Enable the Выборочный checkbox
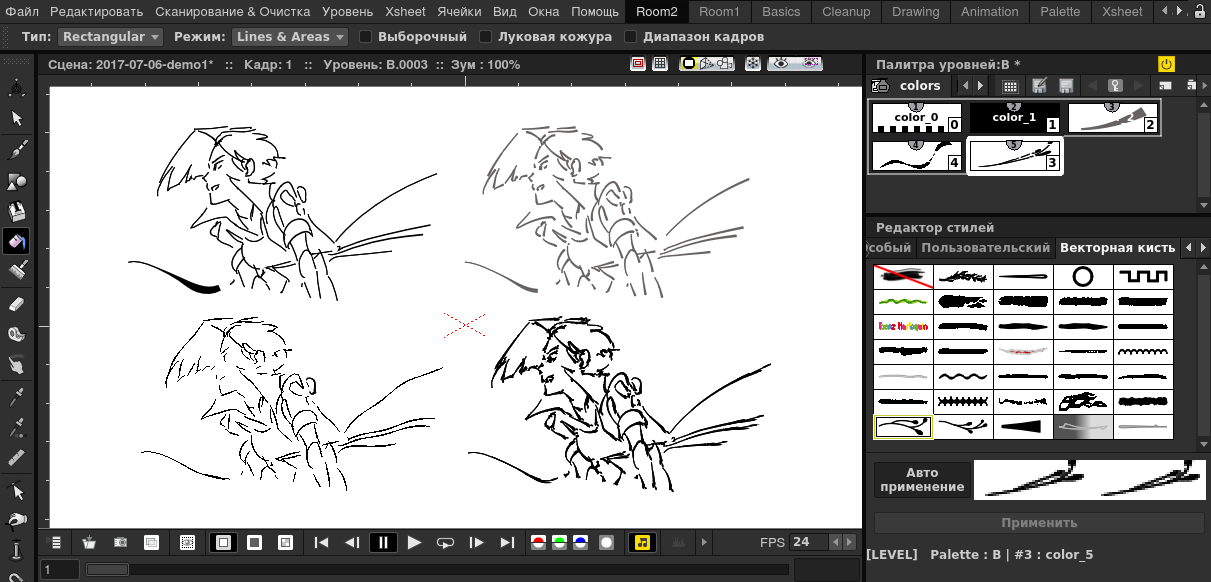Image resolution: width=1211 pixels, height=582 pixels. point(366,36)
